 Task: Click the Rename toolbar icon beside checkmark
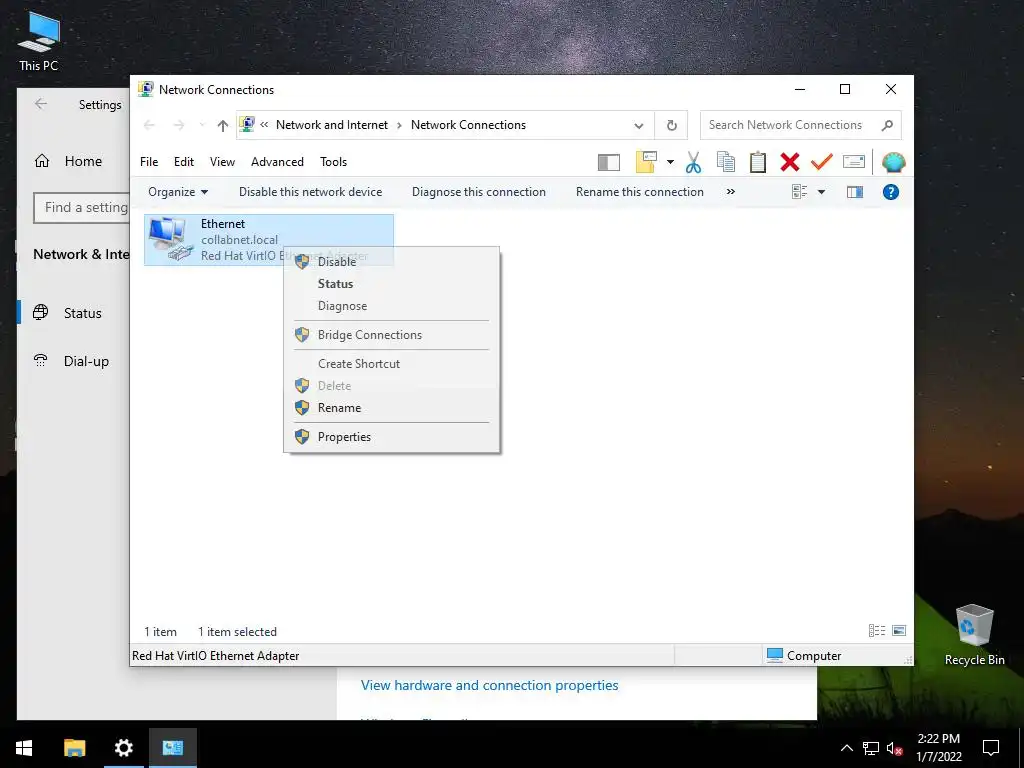click(x=854, y=161)
